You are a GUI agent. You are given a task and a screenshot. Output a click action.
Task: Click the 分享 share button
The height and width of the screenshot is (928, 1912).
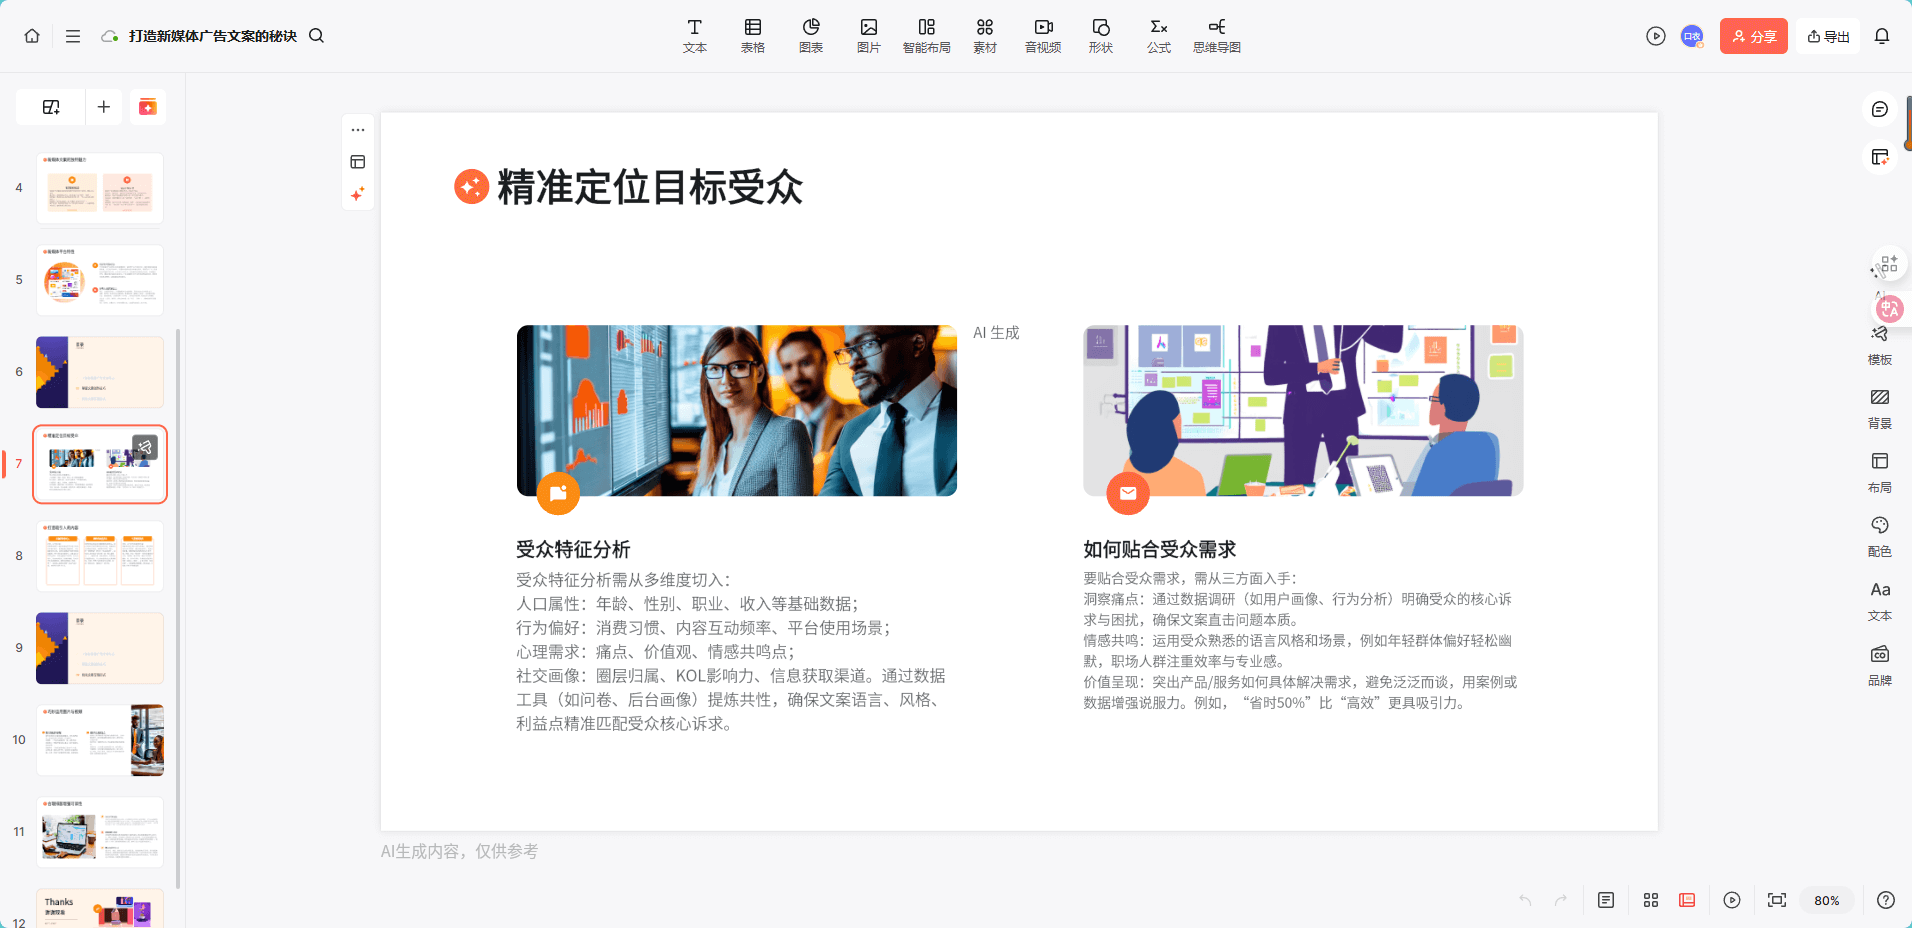(x=1753, y=35)
